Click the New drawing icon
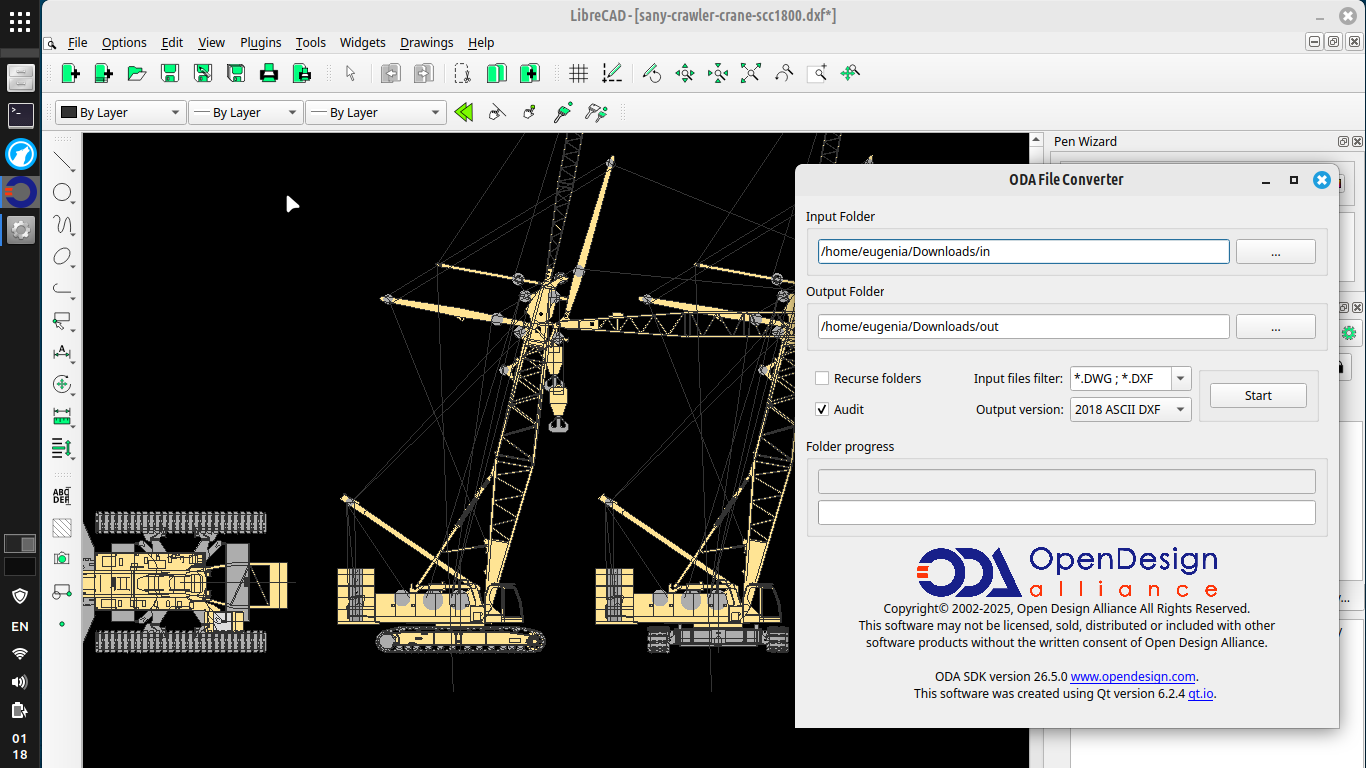Image resolution: width=1366 pixels, height=768 pixels. coord(71,73)
